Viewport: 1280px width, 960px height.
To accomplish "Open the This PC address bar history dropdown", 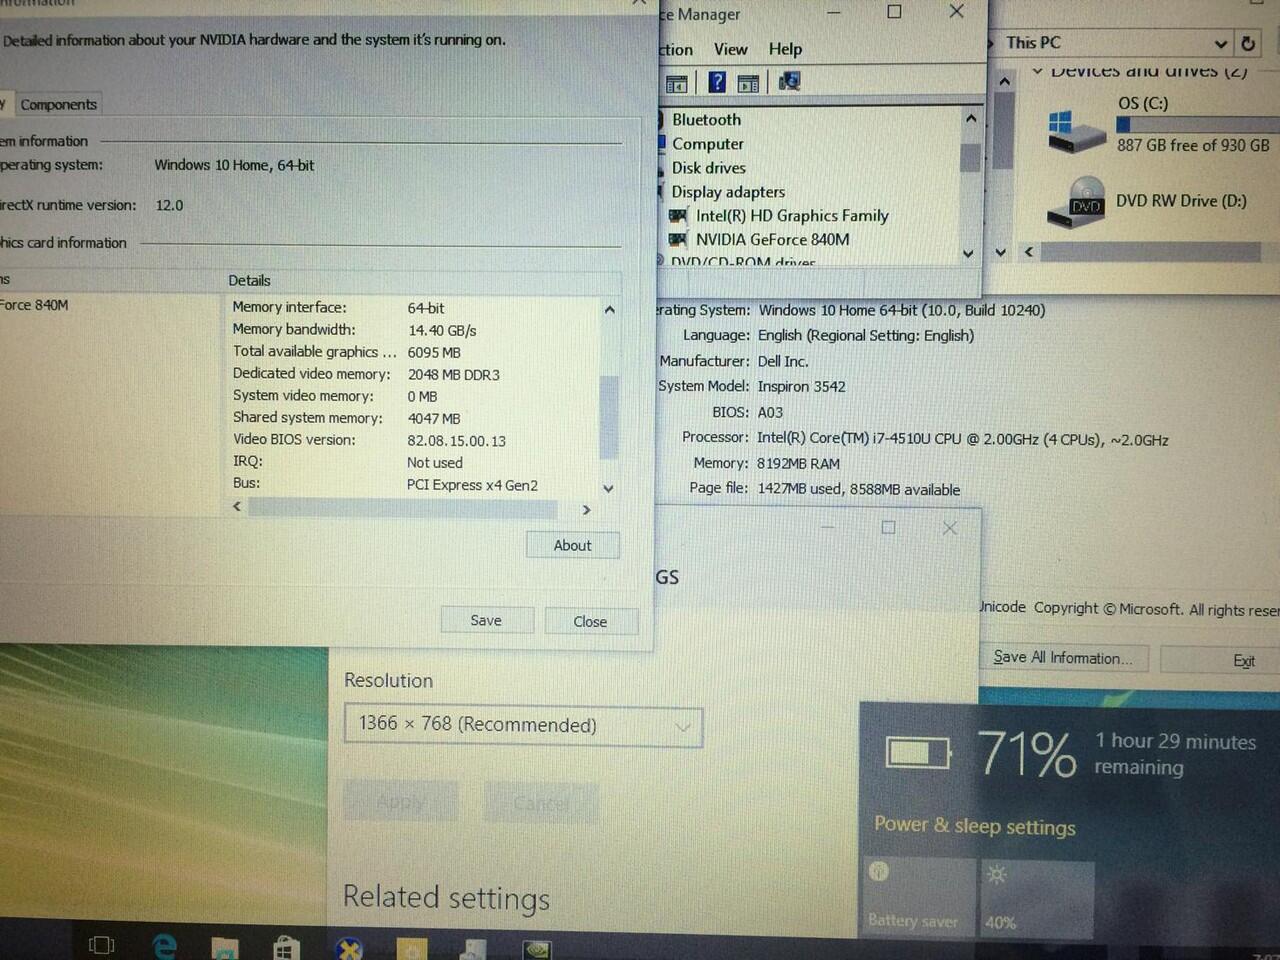I will (1220, 44).
